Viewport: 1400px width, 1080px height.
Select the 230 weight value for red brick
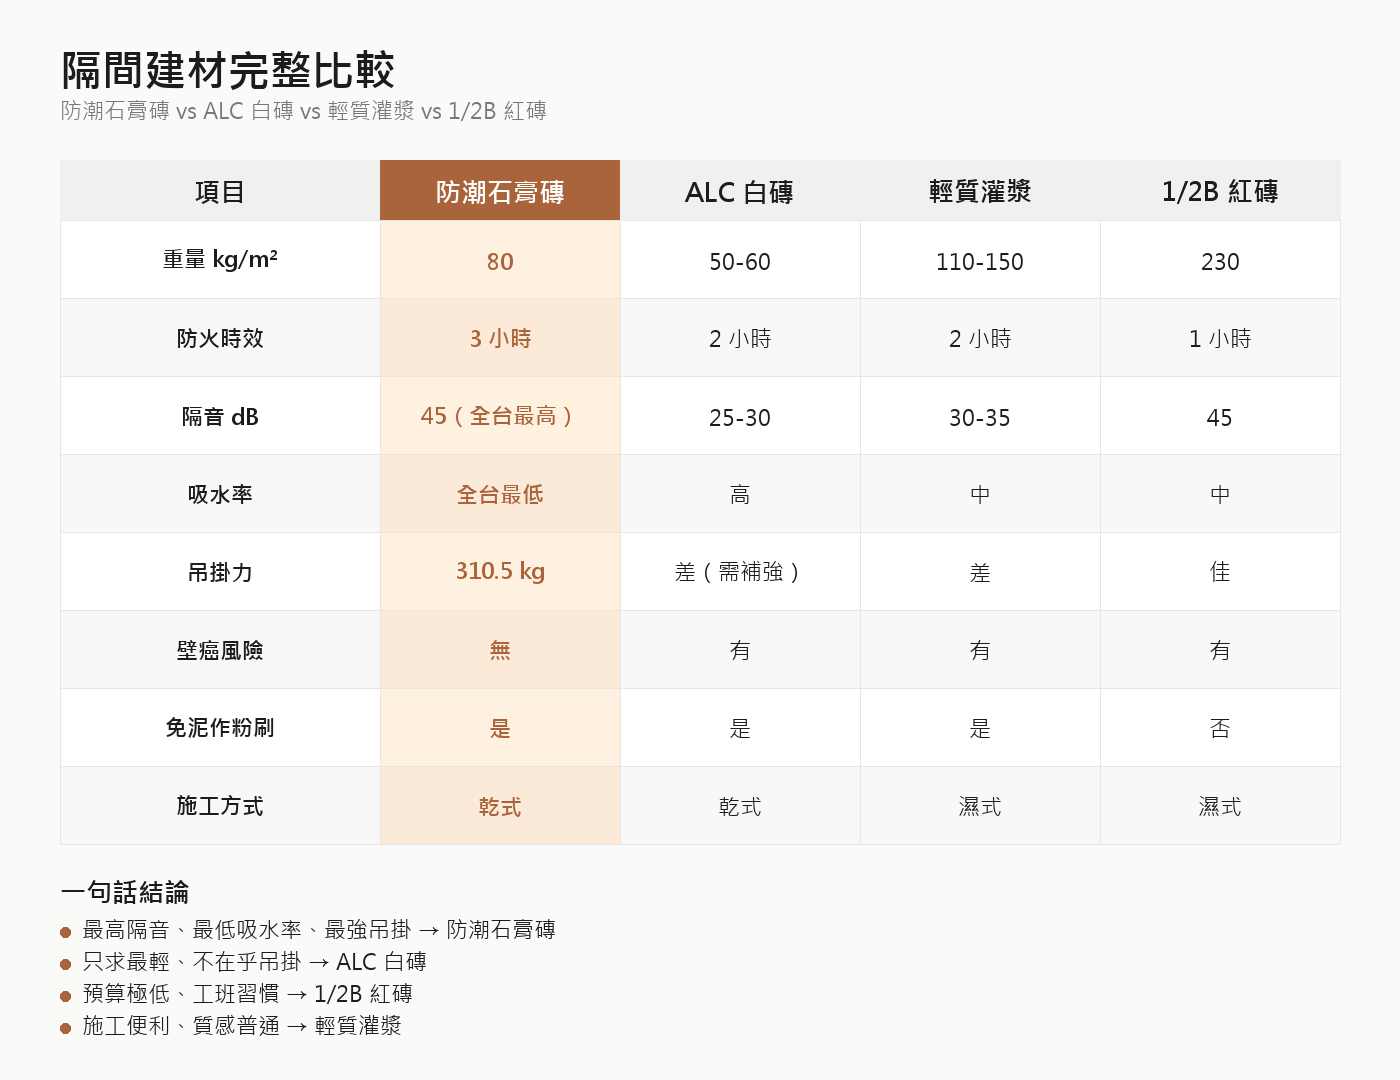click(x=1220, y=260)
